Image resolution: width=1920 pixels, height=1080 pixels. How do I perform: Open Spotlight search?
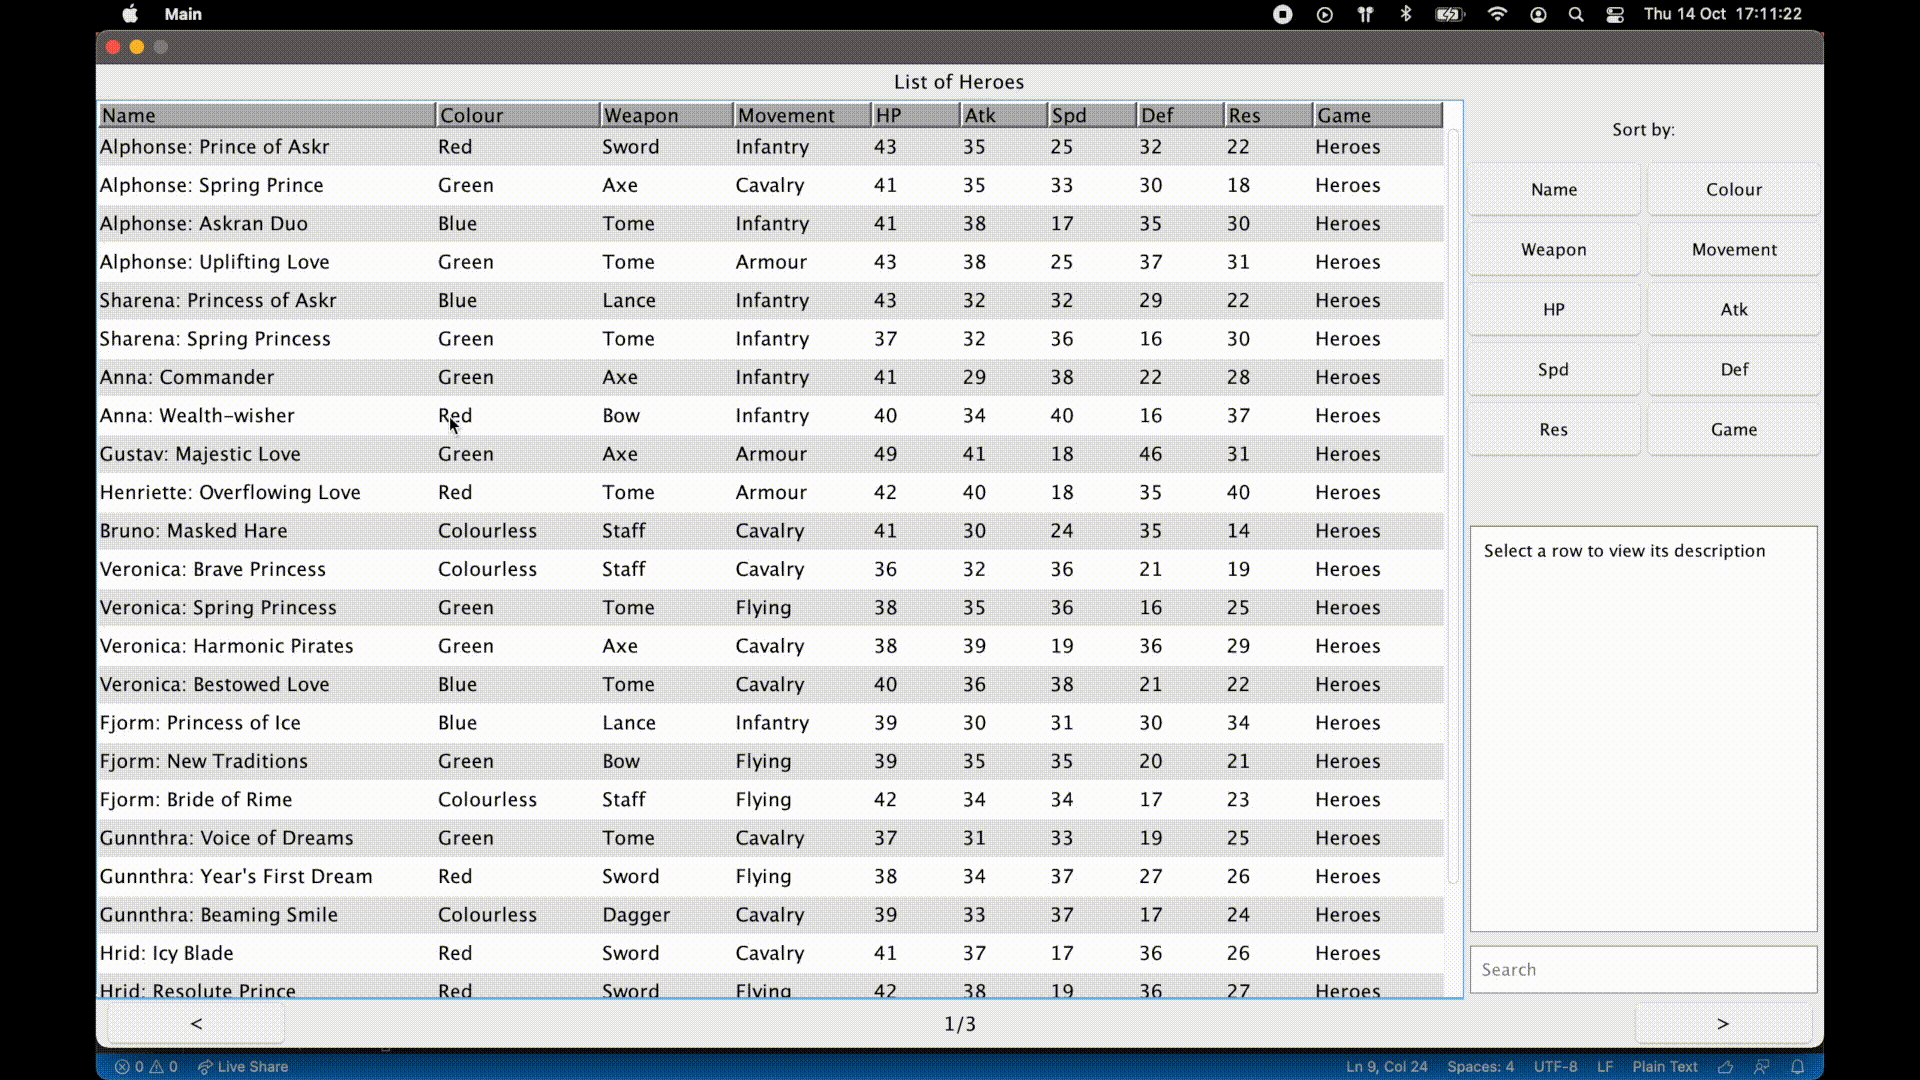[1576, 14]
